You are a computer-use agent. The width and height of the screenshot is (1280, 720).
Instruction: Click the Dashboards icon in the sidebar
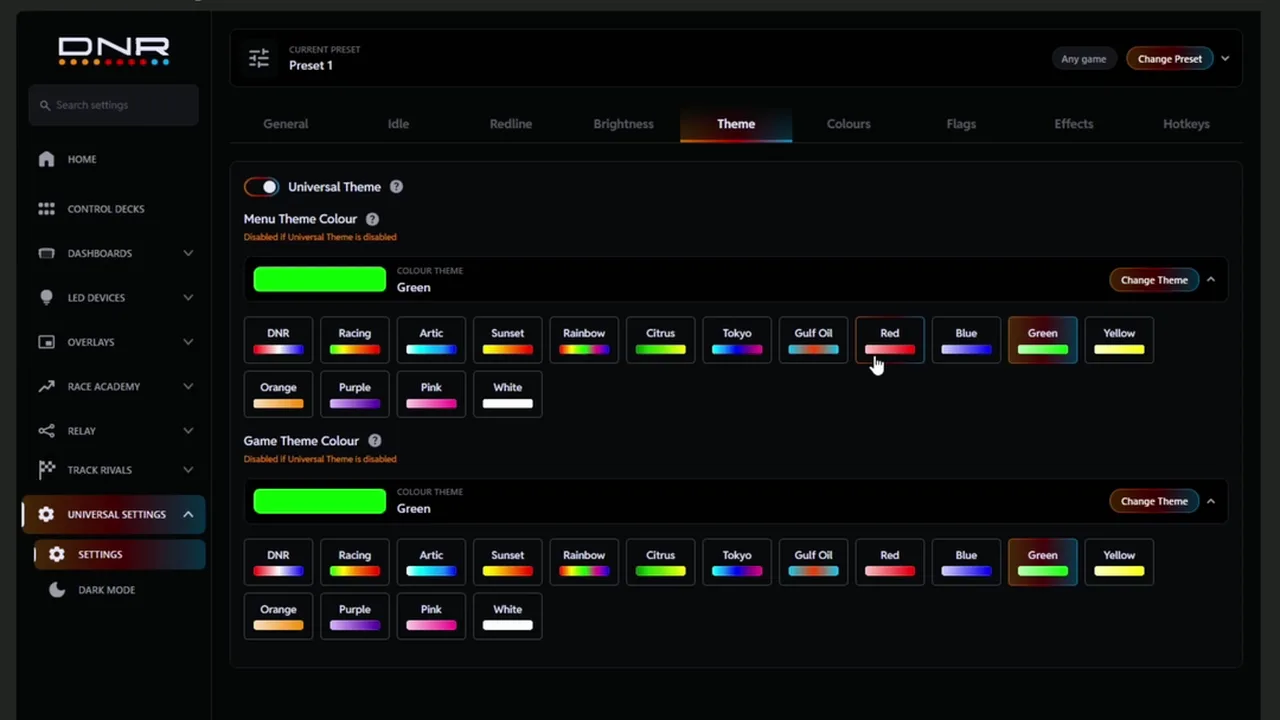coord(46,253)
